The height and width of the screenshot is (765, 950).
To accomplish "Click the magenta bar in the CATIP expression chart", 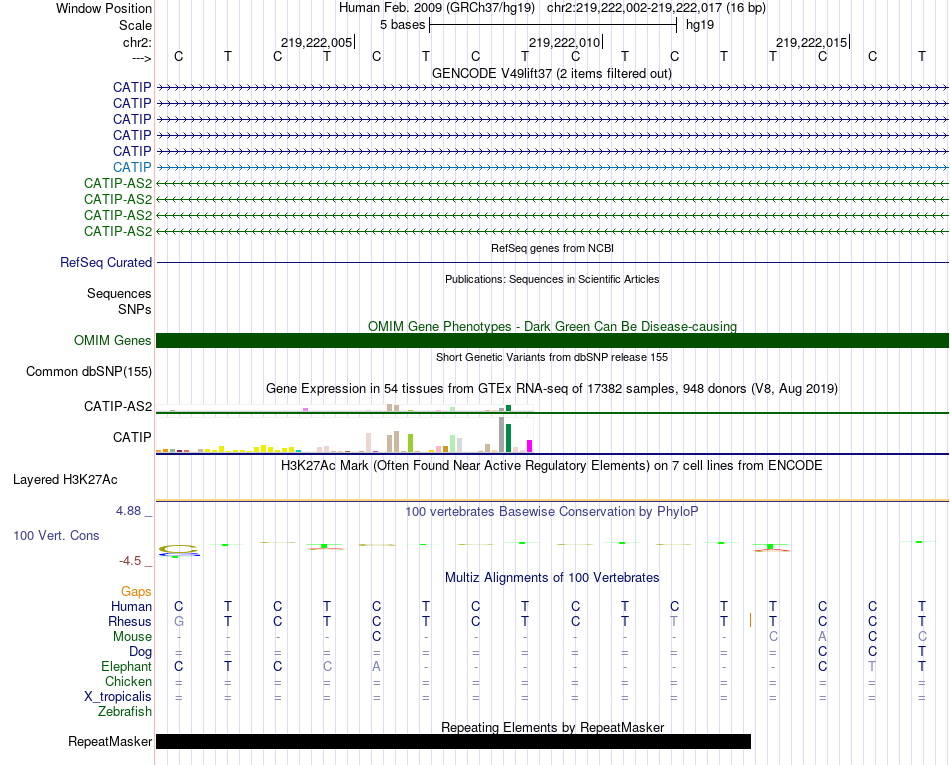I will 530,446.
